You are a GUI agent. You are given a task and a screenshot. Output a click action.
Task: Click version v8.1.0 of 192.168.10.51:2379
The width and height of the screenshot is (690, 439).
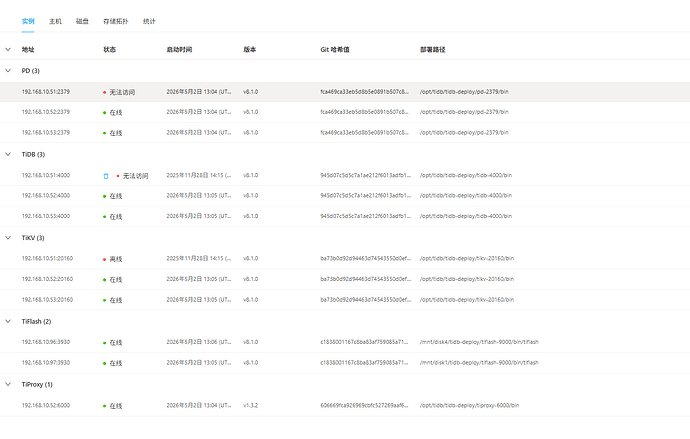[x=250, y=91]
